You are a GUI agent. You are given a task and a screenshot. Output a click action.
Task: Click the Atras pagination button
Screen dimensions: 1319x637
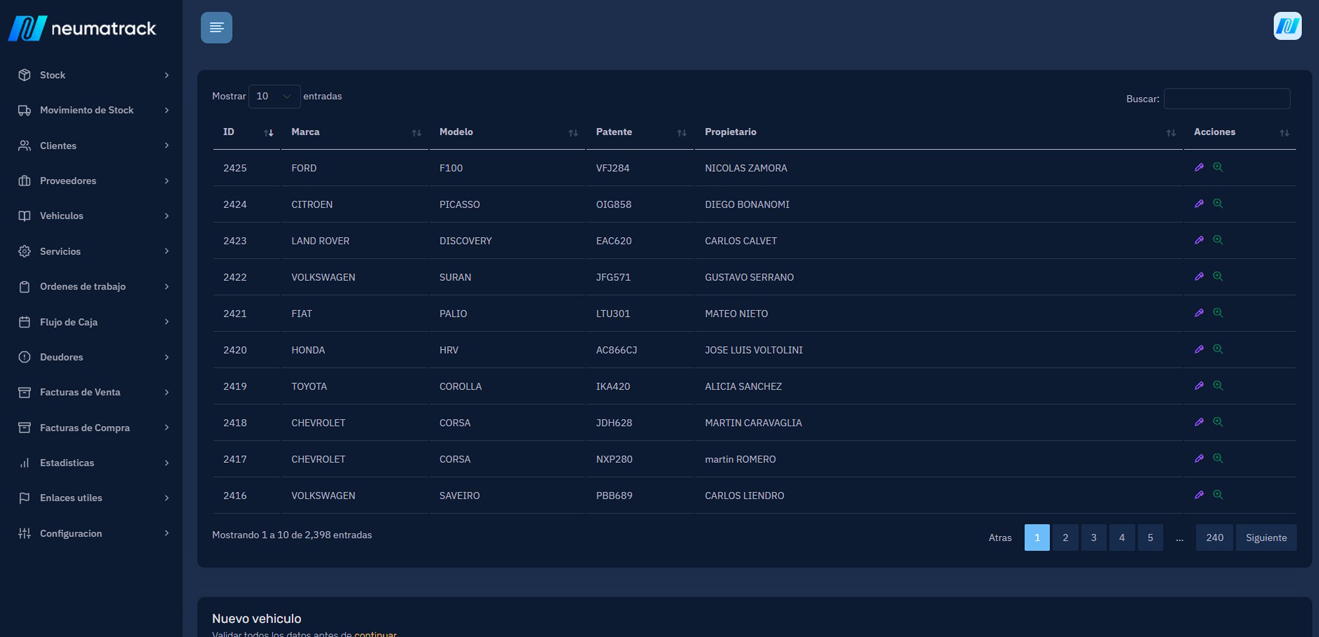tap(1000, 538)
